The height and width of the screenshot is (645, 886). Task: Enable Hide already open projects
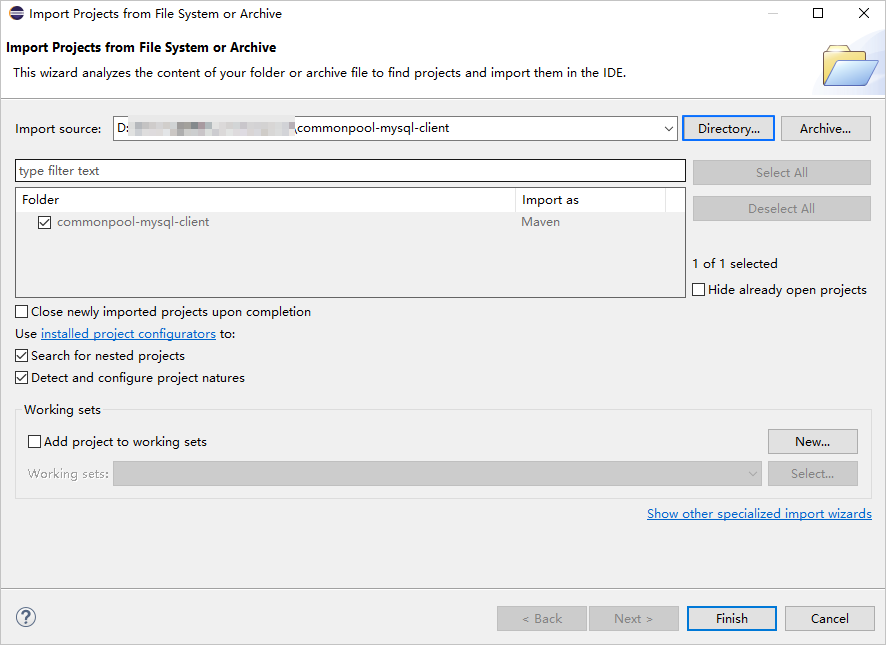click(x=699, y=290)
